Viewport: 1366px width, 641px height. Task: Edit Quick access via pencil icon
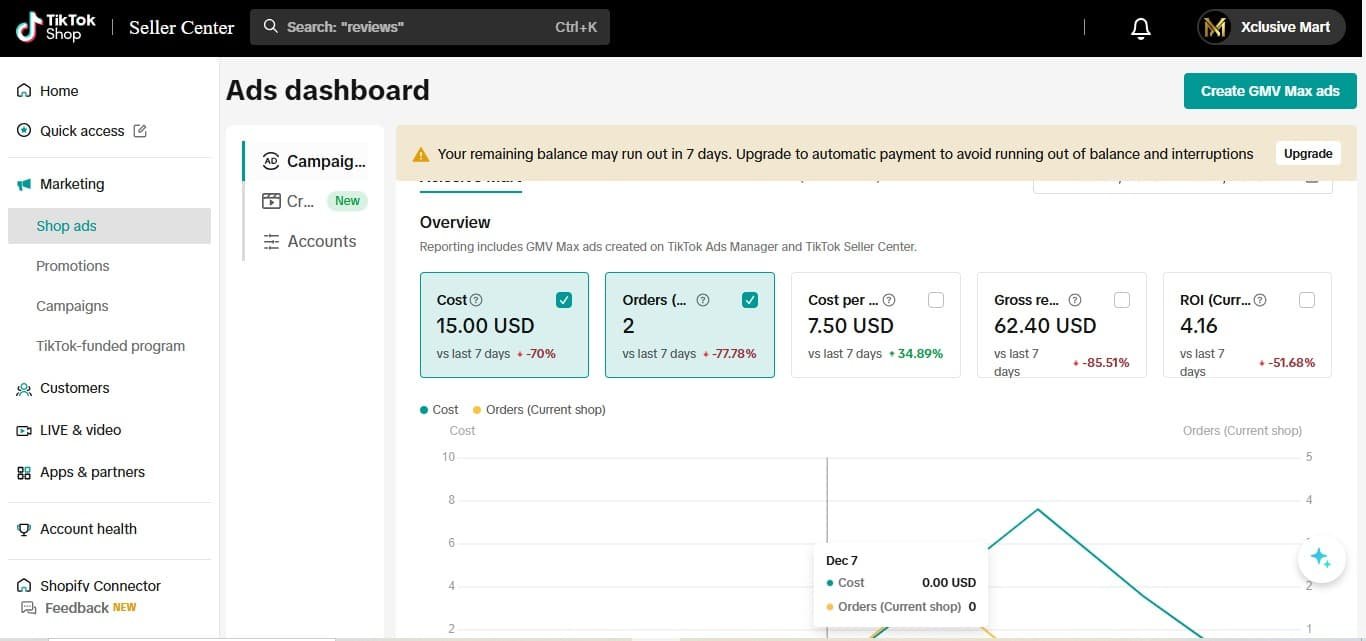140,131
